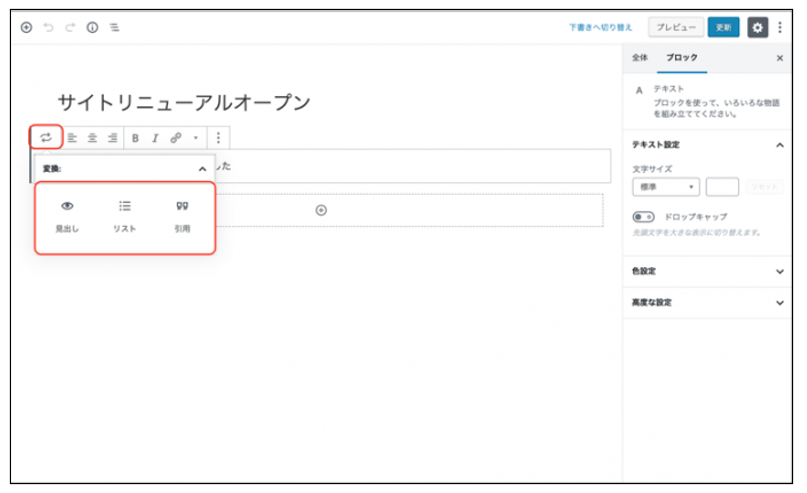Switch to the 全体 tab
The height and width of the screenshot is (493, 807).
click(x=639, y=59)
